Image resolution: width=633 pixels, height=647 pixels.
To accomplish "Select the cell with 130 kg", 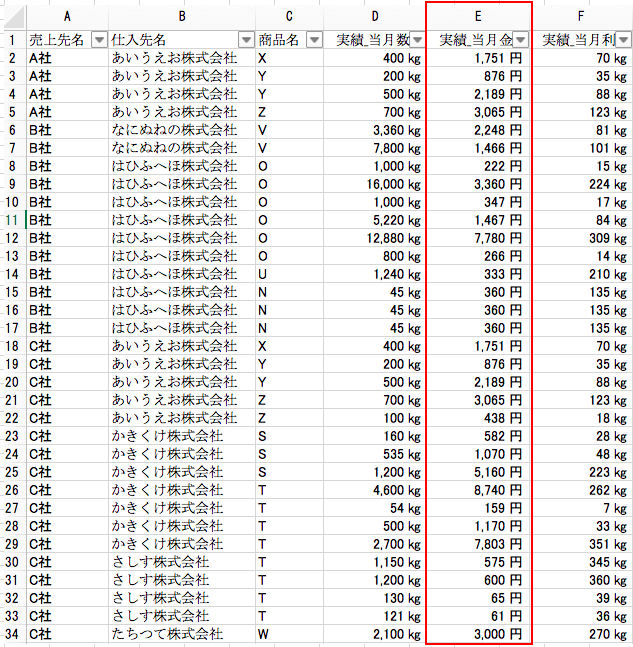I will tap(375, 598).
